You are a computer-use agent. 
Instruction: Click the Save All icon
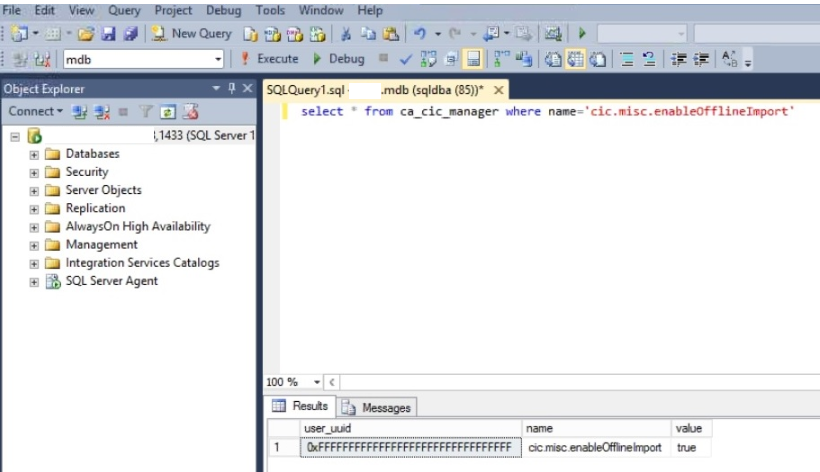point(129,33)
